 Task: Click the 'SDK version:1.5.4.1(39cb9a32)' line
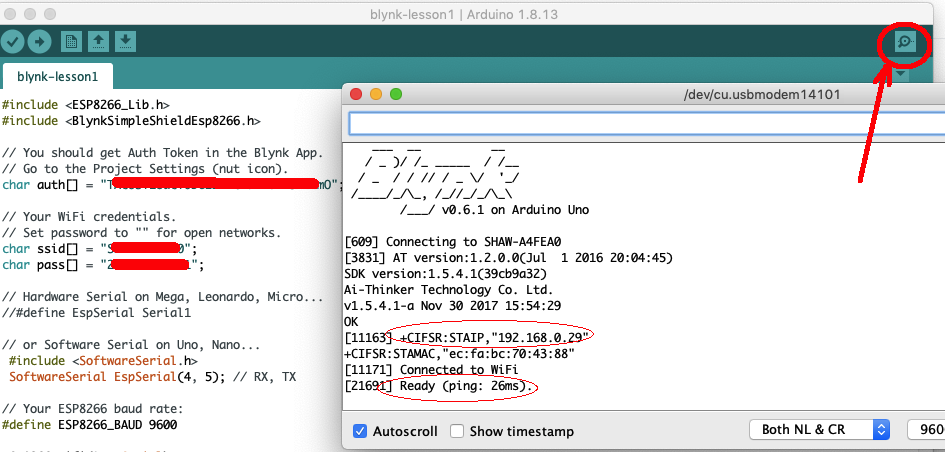(446, 274)
